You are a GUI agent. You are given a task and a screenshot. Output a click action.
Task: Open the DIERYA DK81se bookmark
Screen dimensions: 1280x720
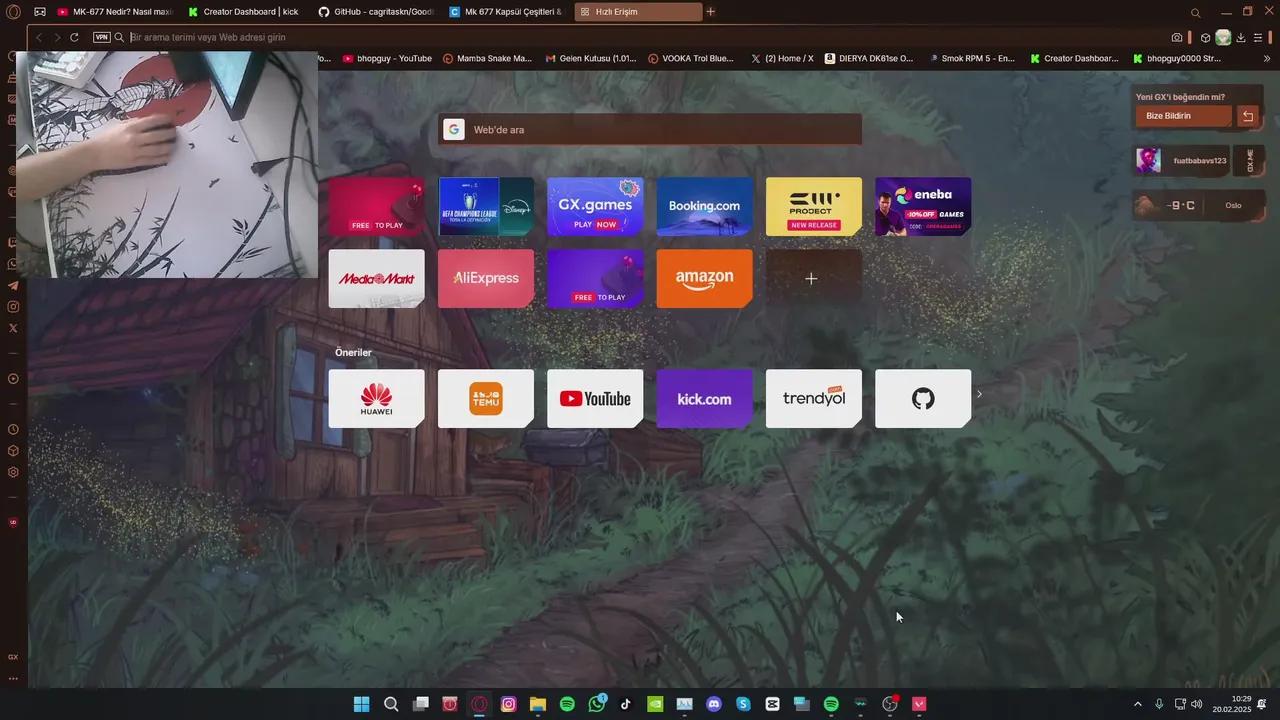pos(869,58)
